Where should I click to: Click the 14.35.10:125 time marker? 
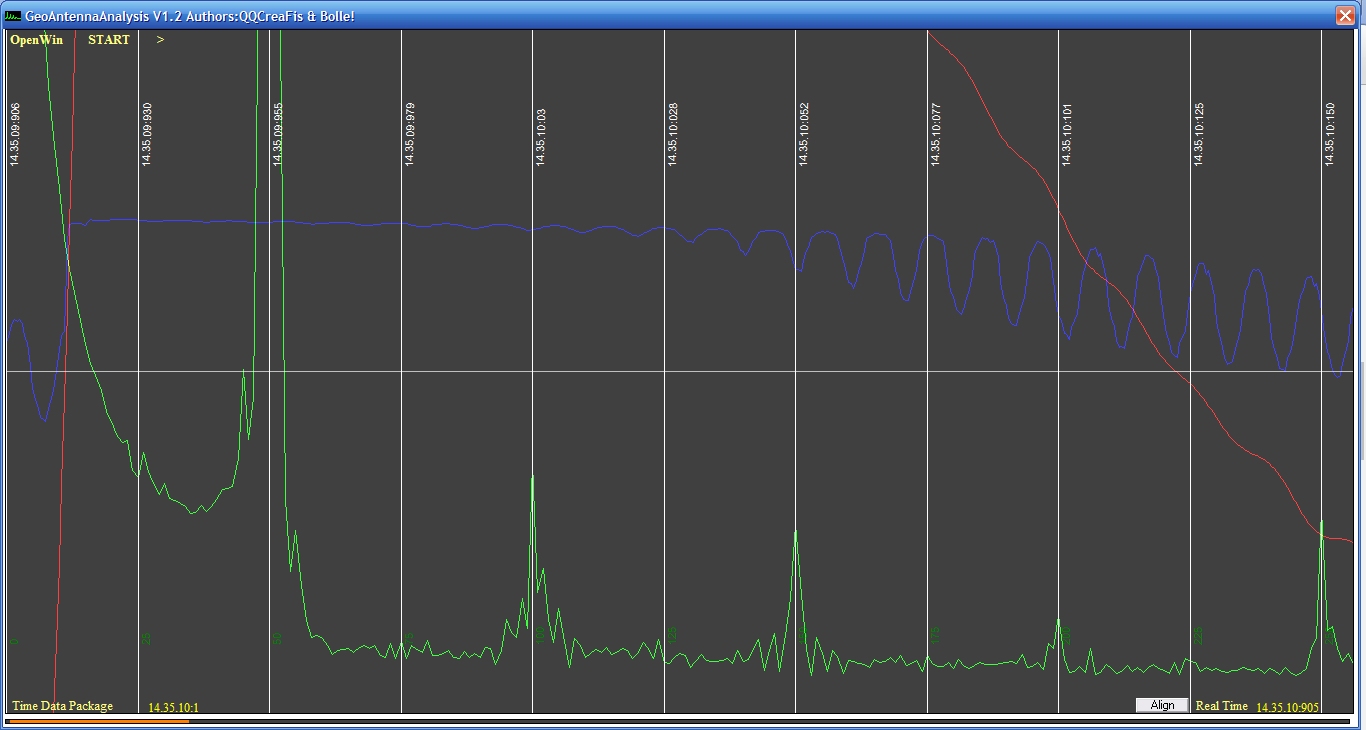pyautogui.click(x=1199, y=134)
